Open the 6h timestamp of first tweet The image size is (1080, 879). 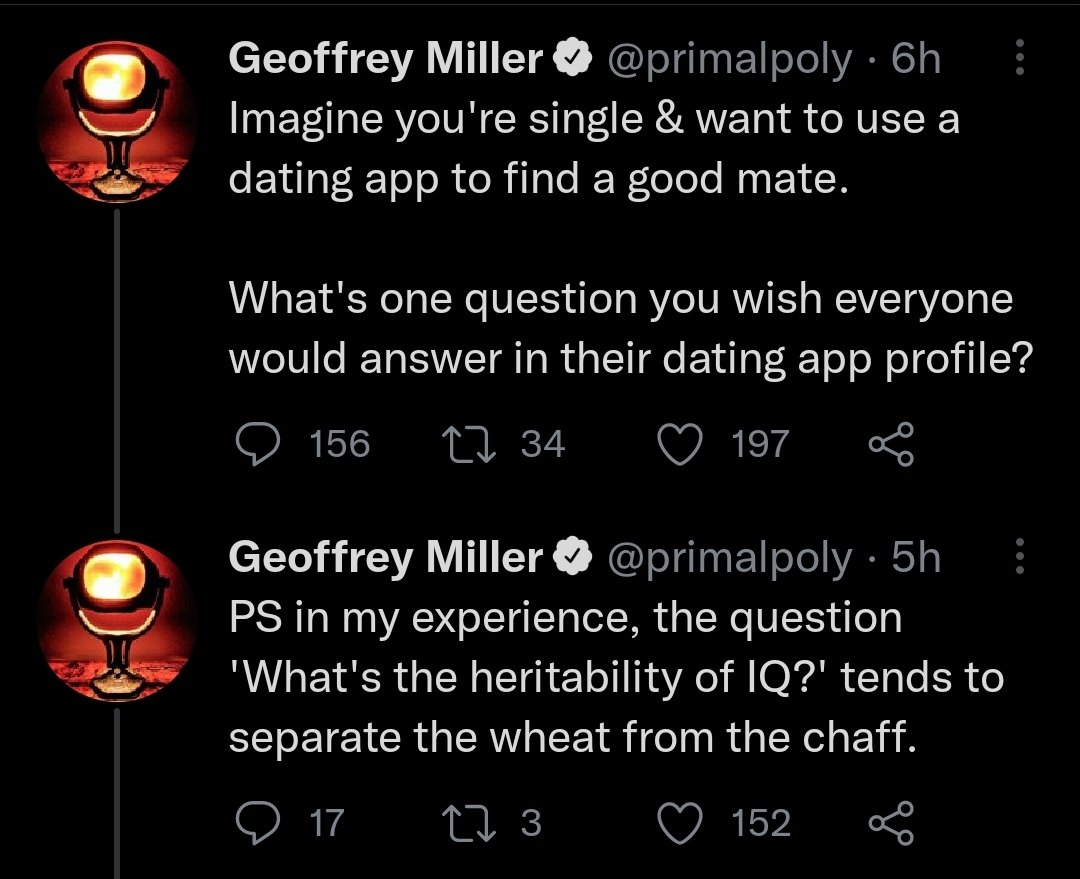click(x=916, y=60)
